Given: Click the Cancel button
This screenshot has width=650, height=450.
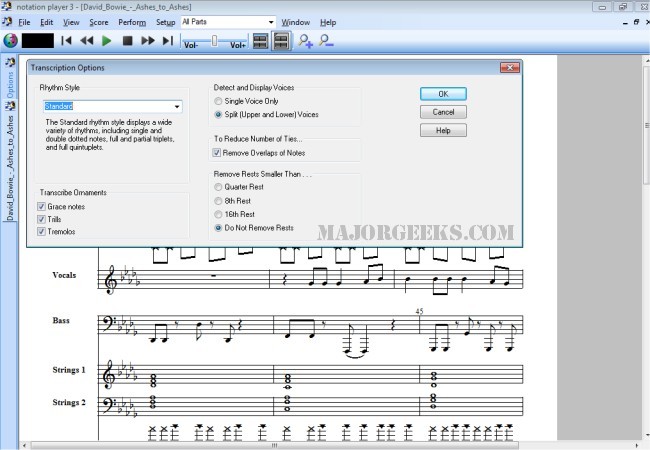Looking at the screenshot, I should (x=443, y=112).
